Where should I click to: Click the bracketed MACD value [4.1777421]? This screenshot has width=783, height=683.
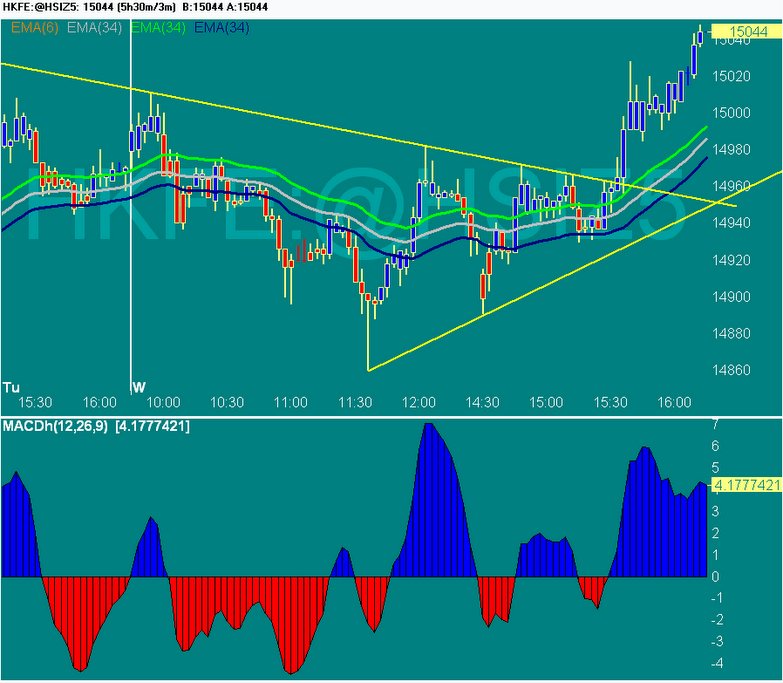click(152, 426)
